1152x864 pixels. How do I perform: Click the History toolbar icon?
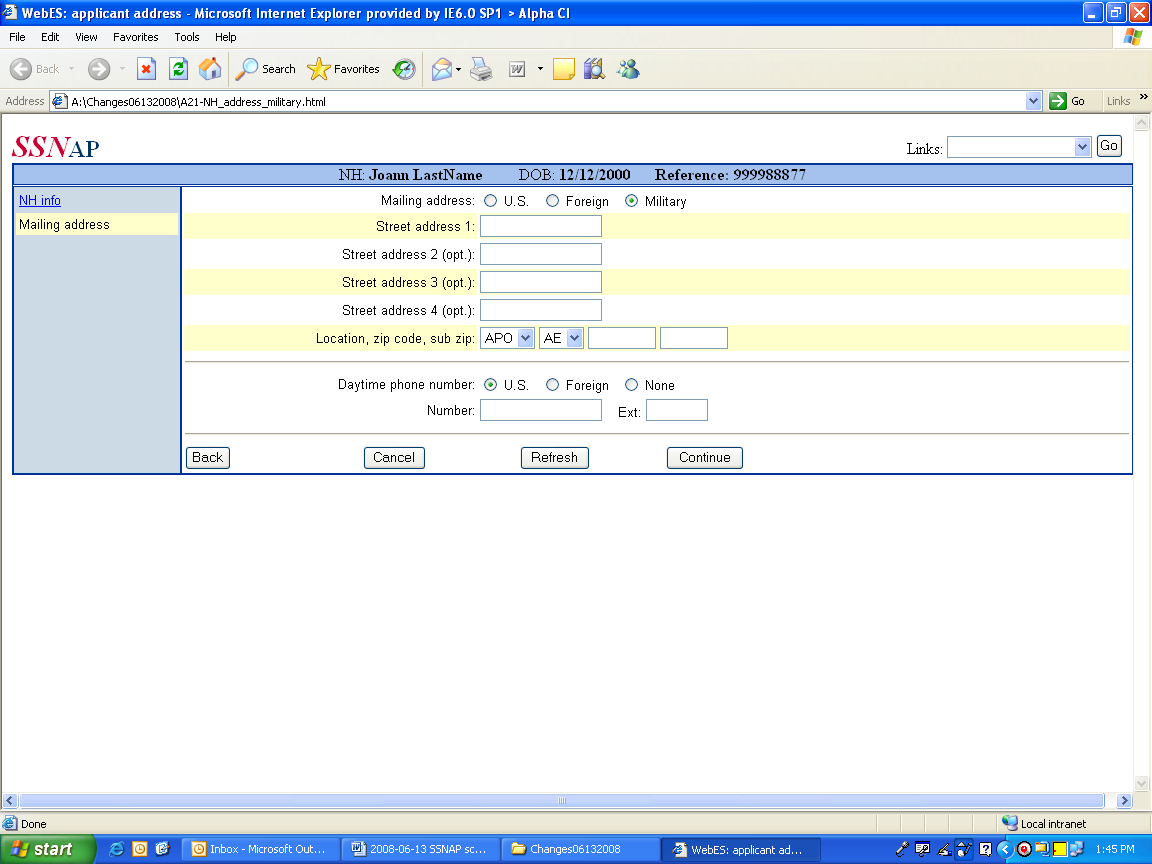click(404, 69)
